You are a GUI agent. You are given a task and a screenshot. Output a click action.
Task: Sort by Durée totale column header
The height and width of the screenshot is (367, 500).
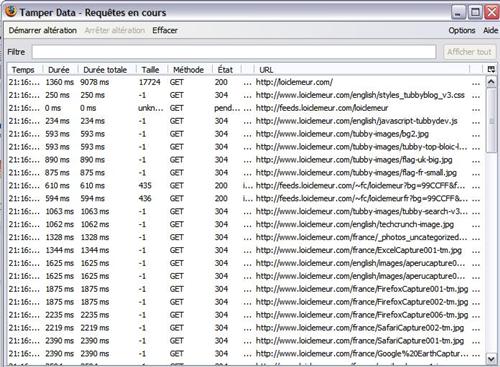point(105,70)
